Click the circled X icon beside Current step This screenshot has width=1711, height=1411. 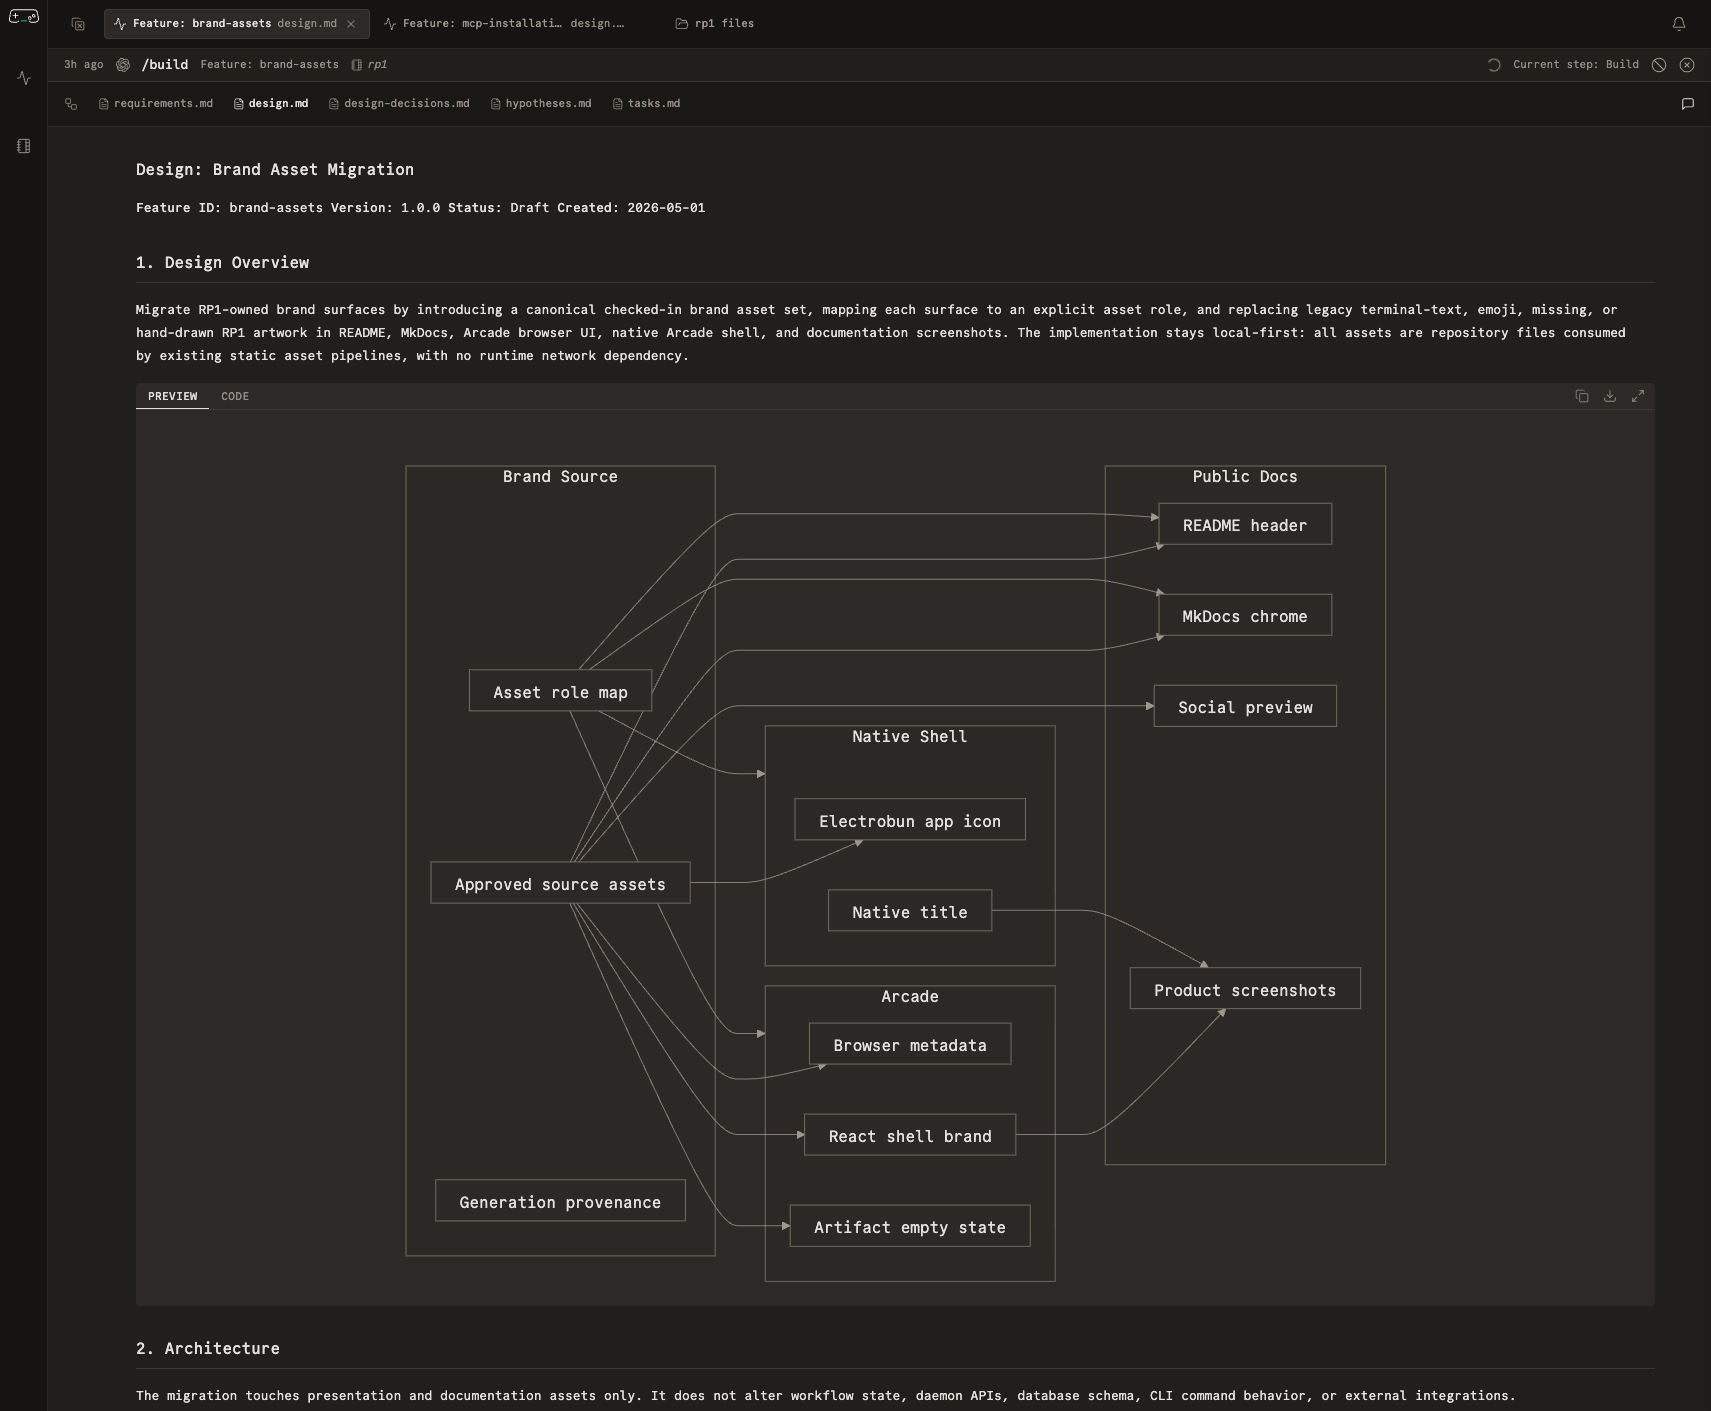click(x=1687, y=65)
